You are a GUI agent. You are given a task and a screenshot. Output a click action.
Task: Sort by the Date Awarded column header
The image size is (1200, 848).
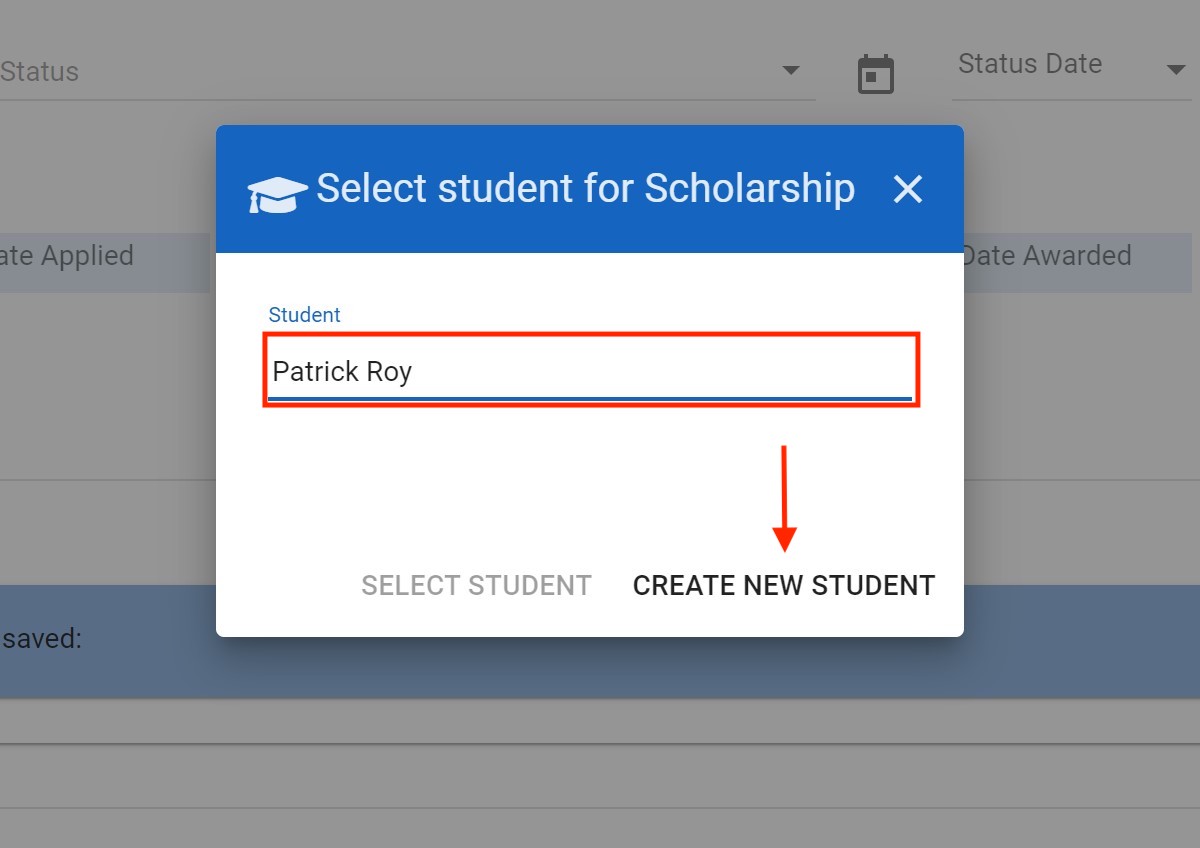coord(1046,256)
